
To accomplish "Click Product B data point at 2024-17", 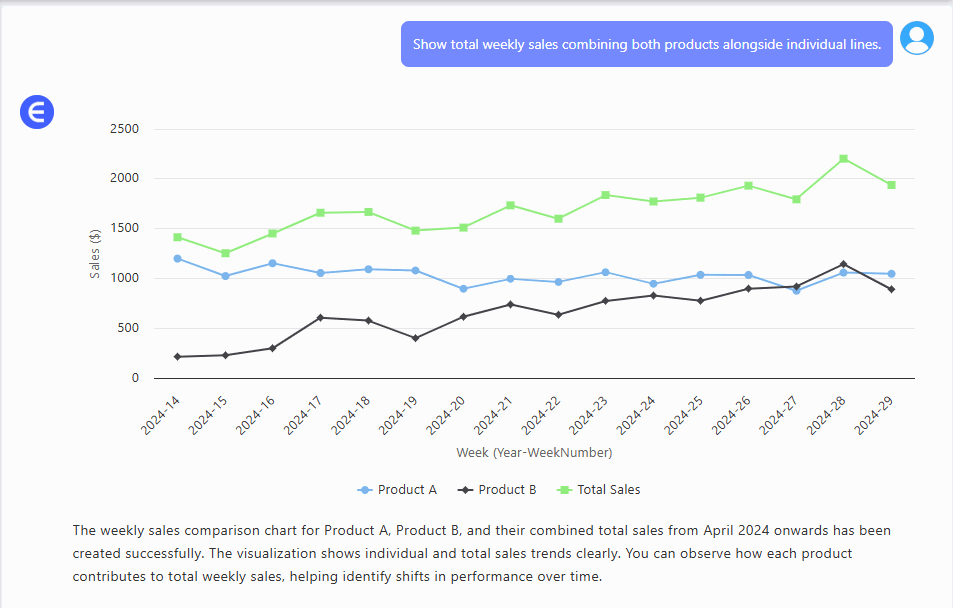I will pos(320,318).
